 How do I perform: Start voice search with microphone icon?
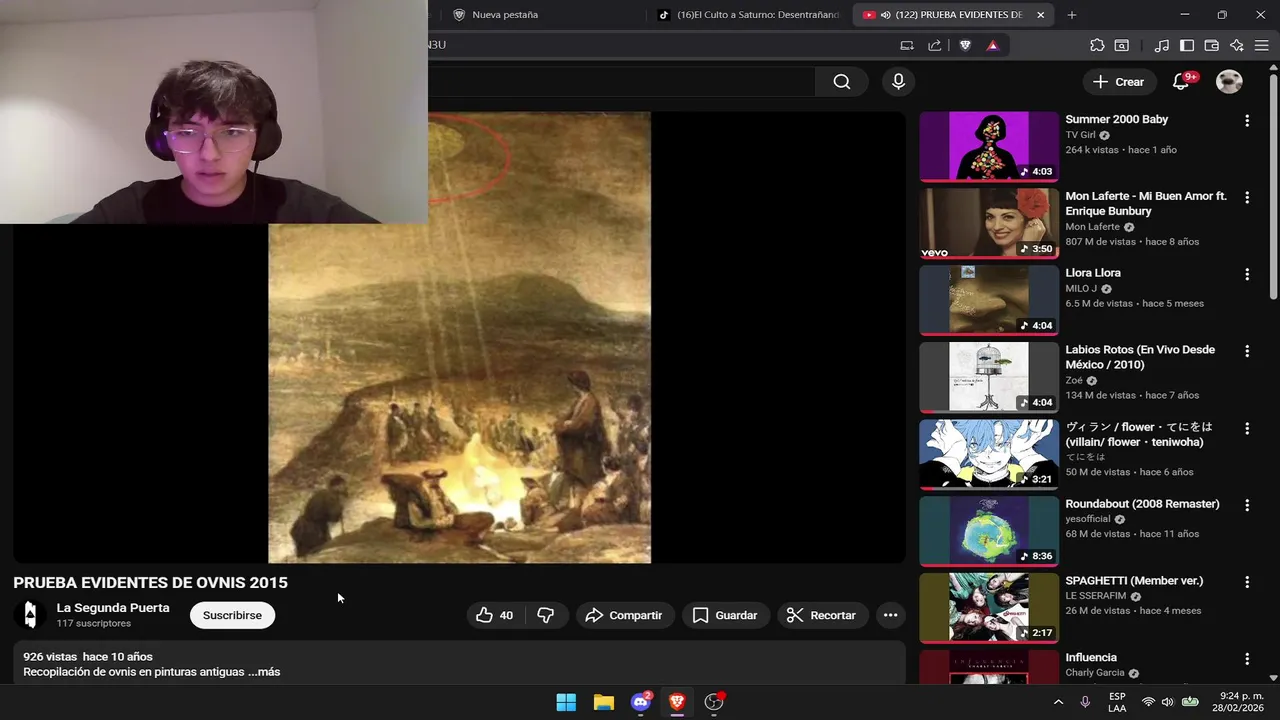coord(898,82)
